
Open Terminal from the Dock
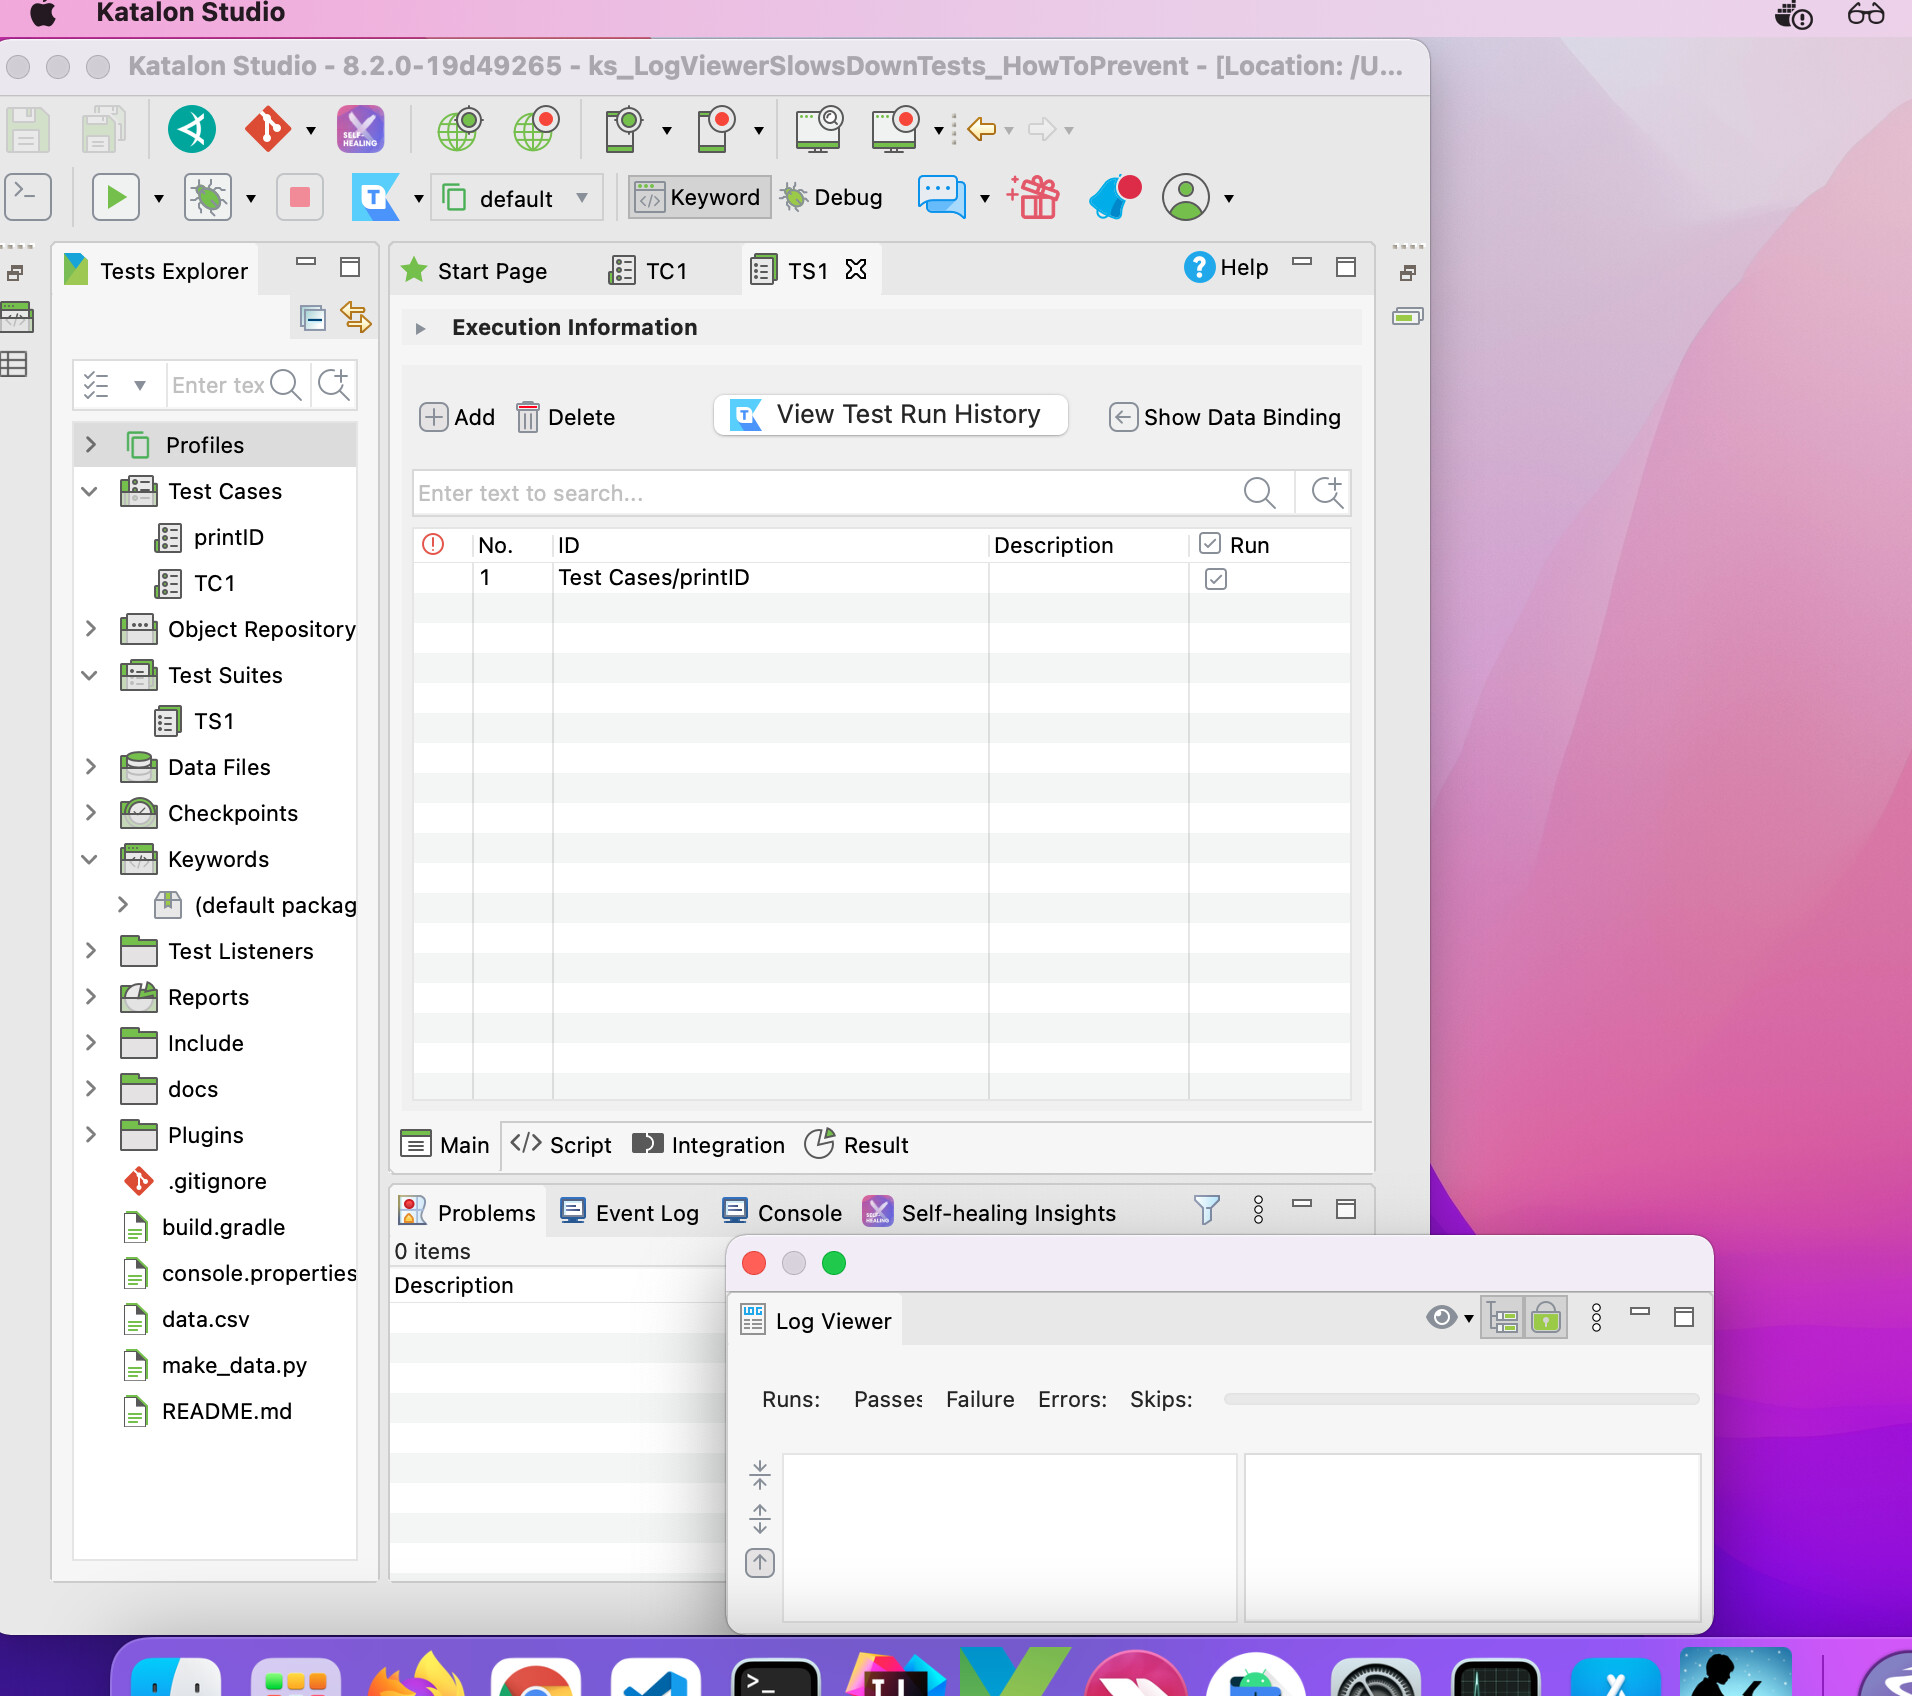pyautogui.click(x=775, y=1678)
